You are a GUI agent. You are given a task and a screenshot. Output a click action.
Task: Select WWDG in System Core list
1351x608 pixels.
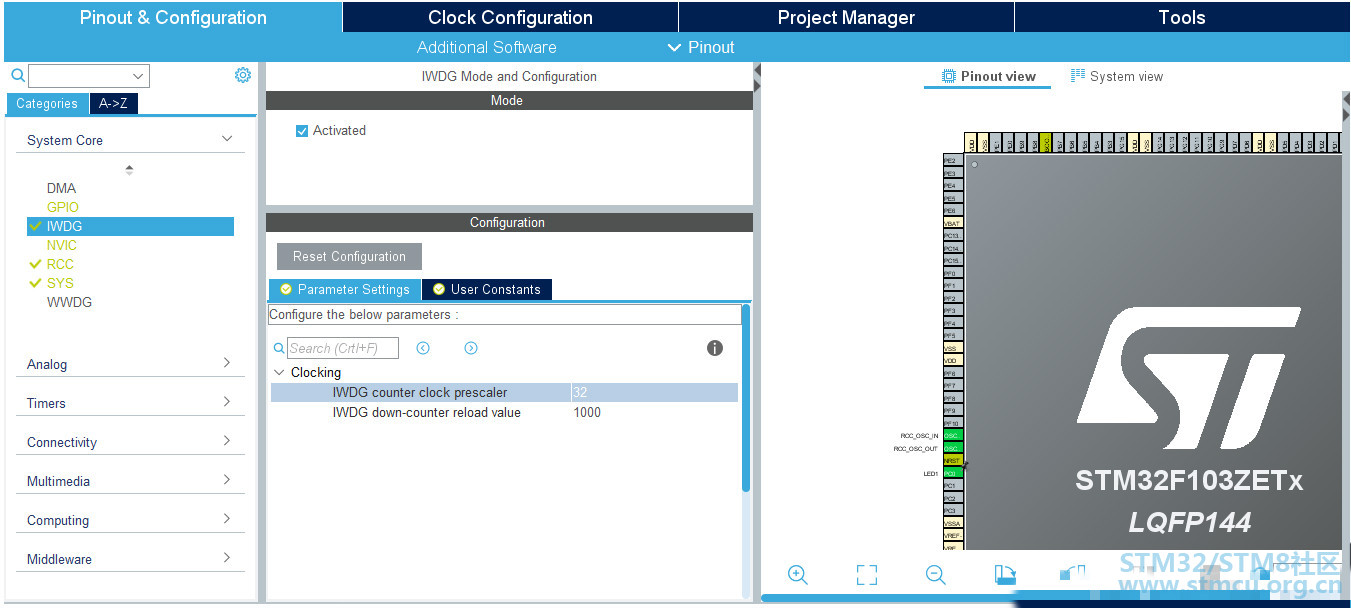69,302
